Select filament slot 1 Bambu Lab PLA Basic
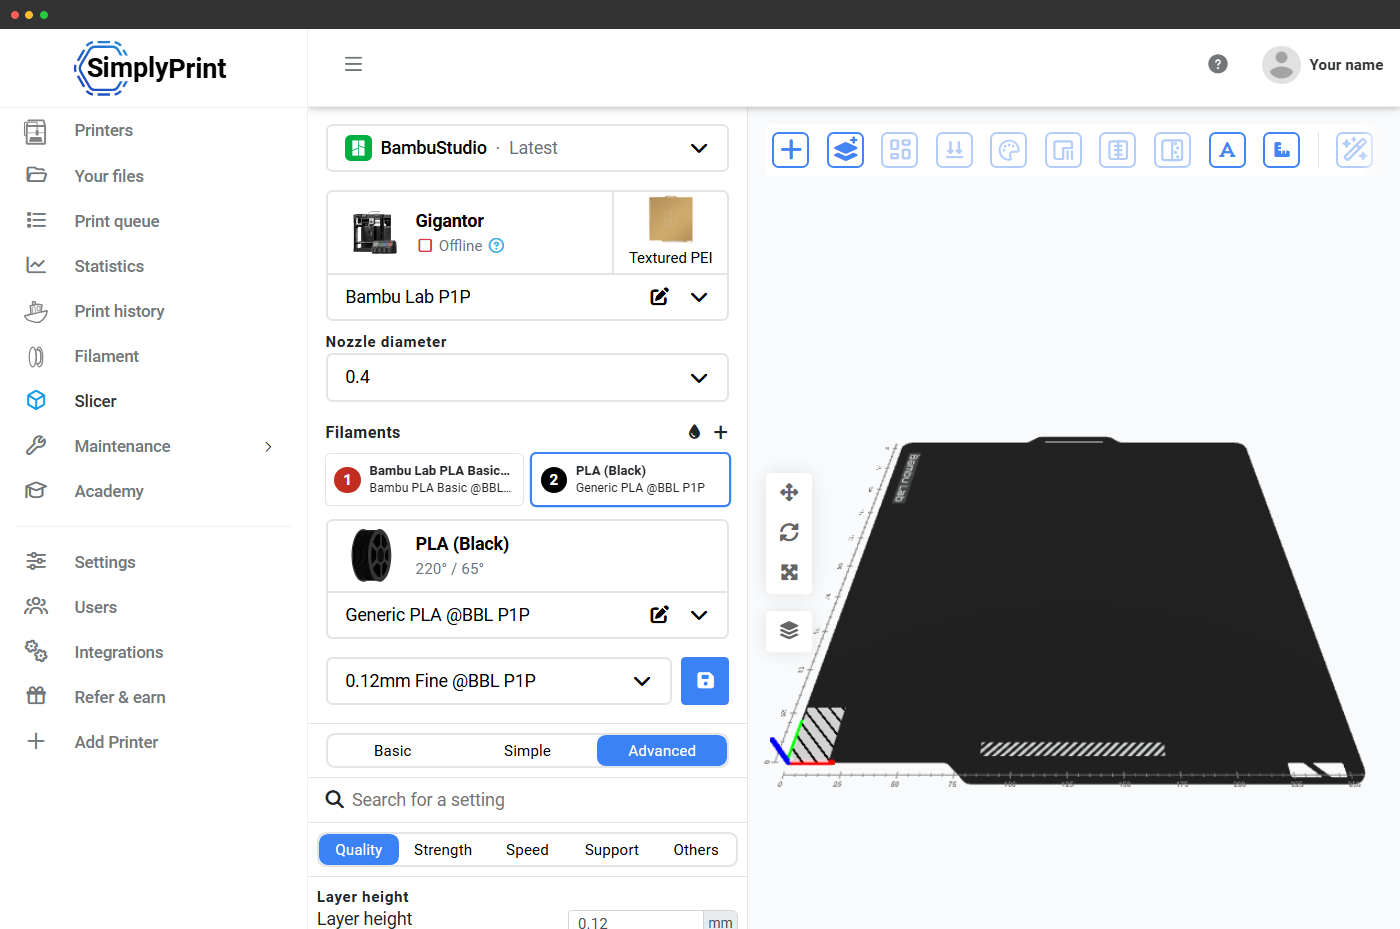The width and height of the screenshot is (1400, 929). 425,480
